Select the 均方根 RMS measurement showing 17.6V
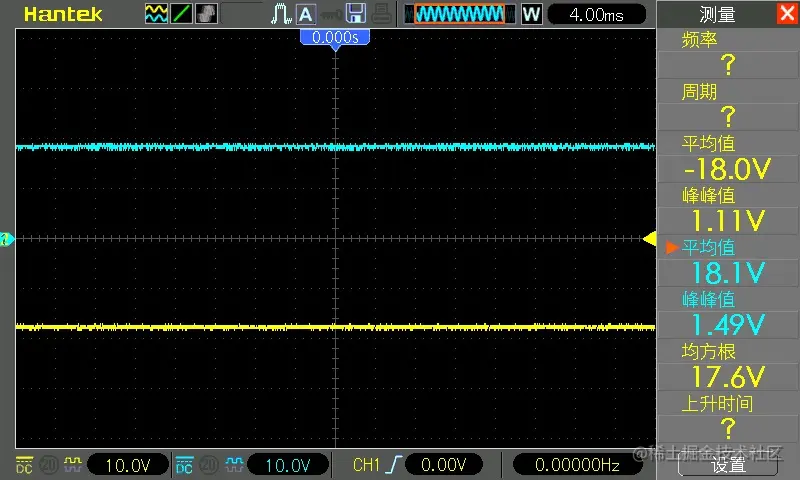This screenshot has width=800, height=480. [728, 365]
